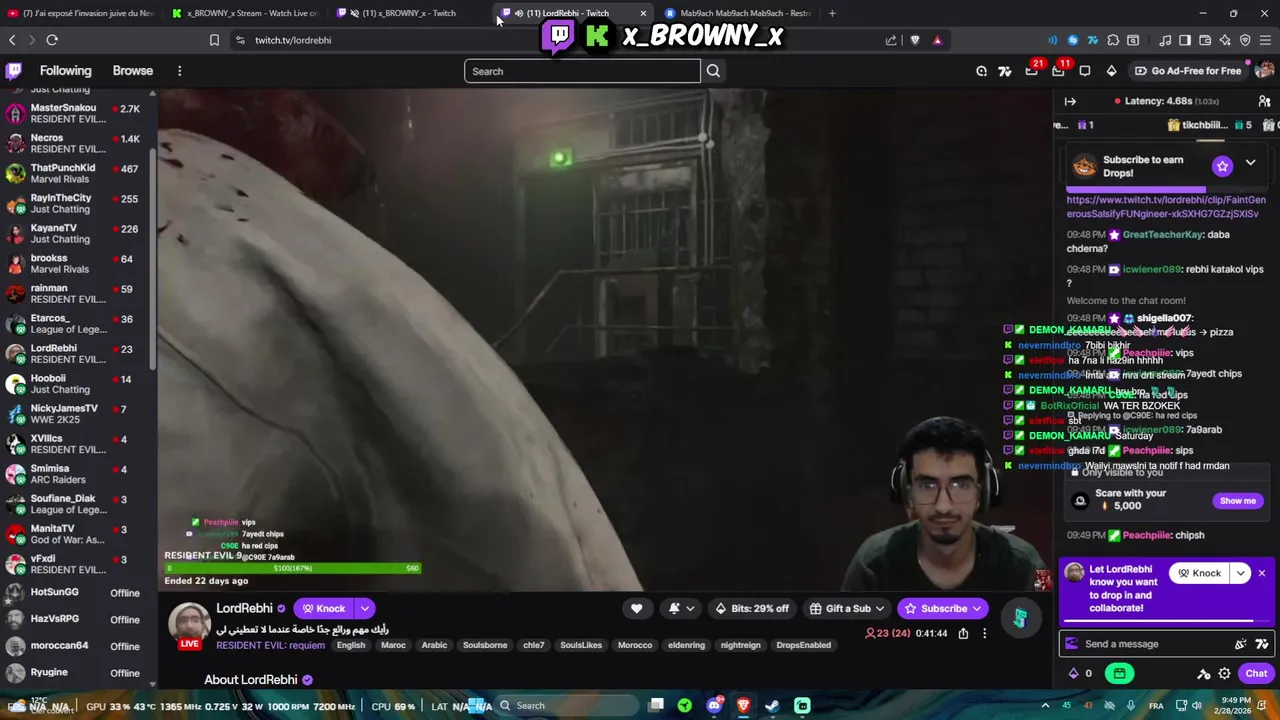
Task: Click the magnifier search button
Action: [713, 71]
